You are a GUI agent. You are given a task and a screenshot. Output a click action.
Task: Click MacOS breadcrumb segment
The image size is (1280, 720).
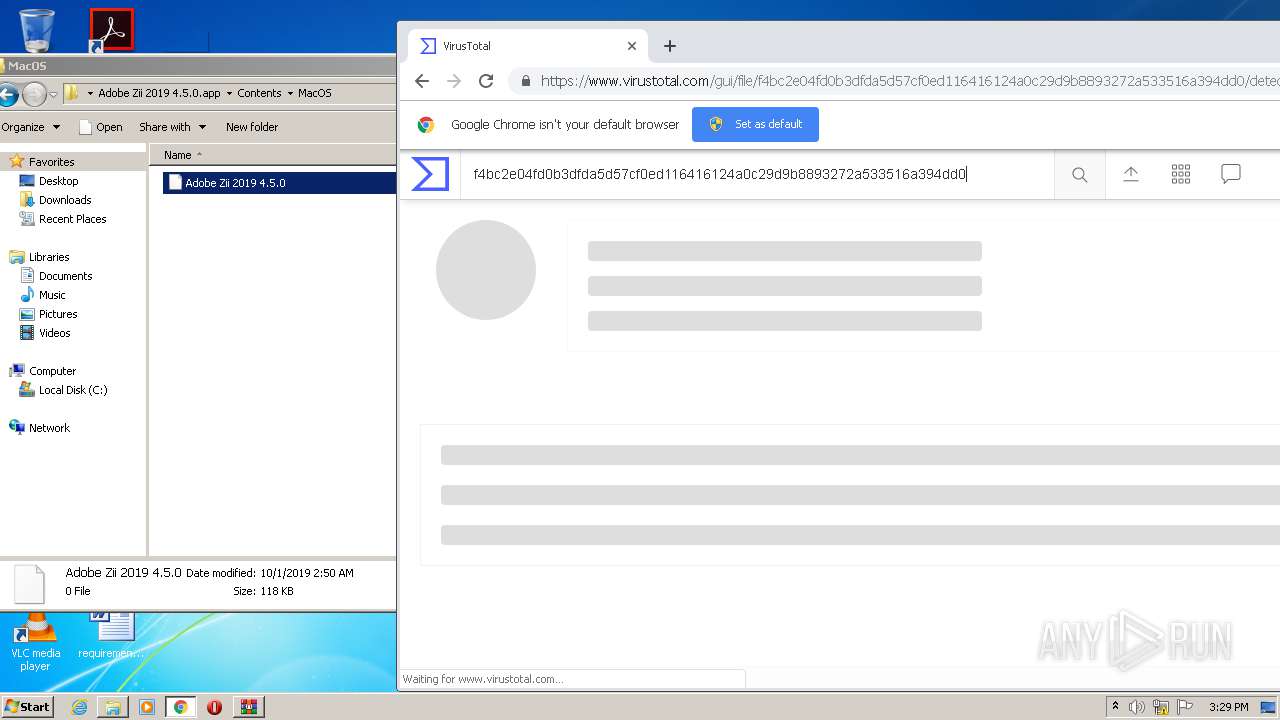pyautogui.click(x=315, y=93)
